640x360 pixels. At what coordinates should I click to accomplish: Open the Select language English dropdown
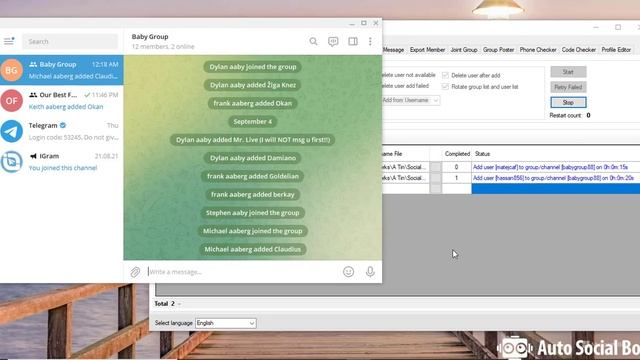(226, 323)
